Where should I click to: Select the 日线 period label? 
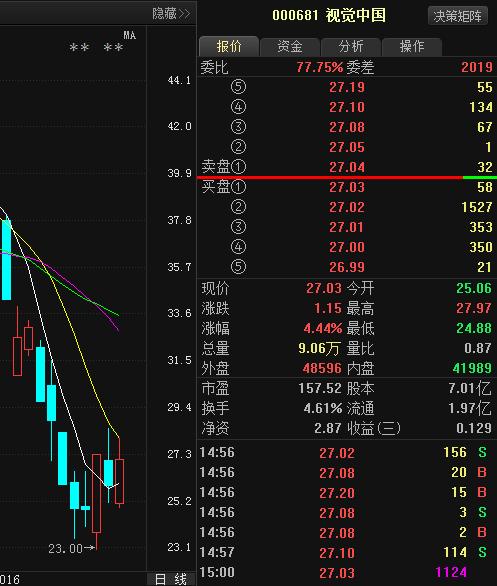(171, 579)
